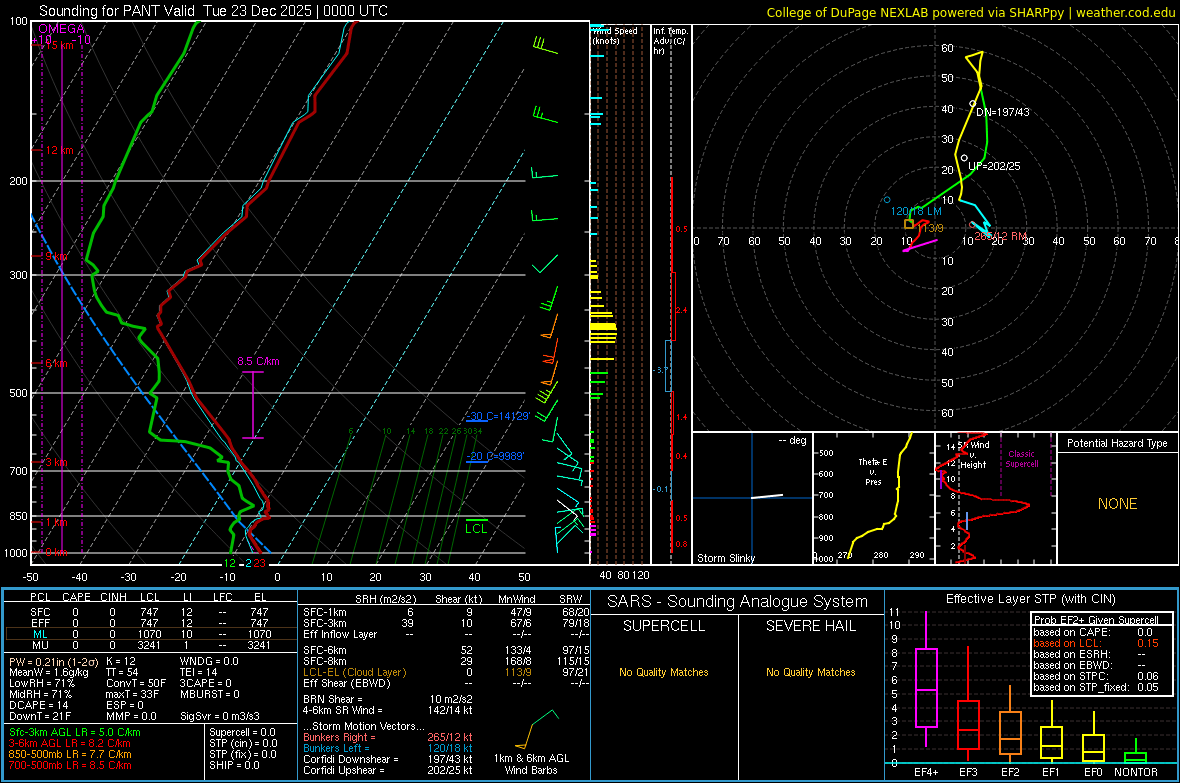Click the 'UP=202/25' hodograph label
The height and width of the screenshot is (783, 1180).
pyautogui.click(x=994, y=166)
